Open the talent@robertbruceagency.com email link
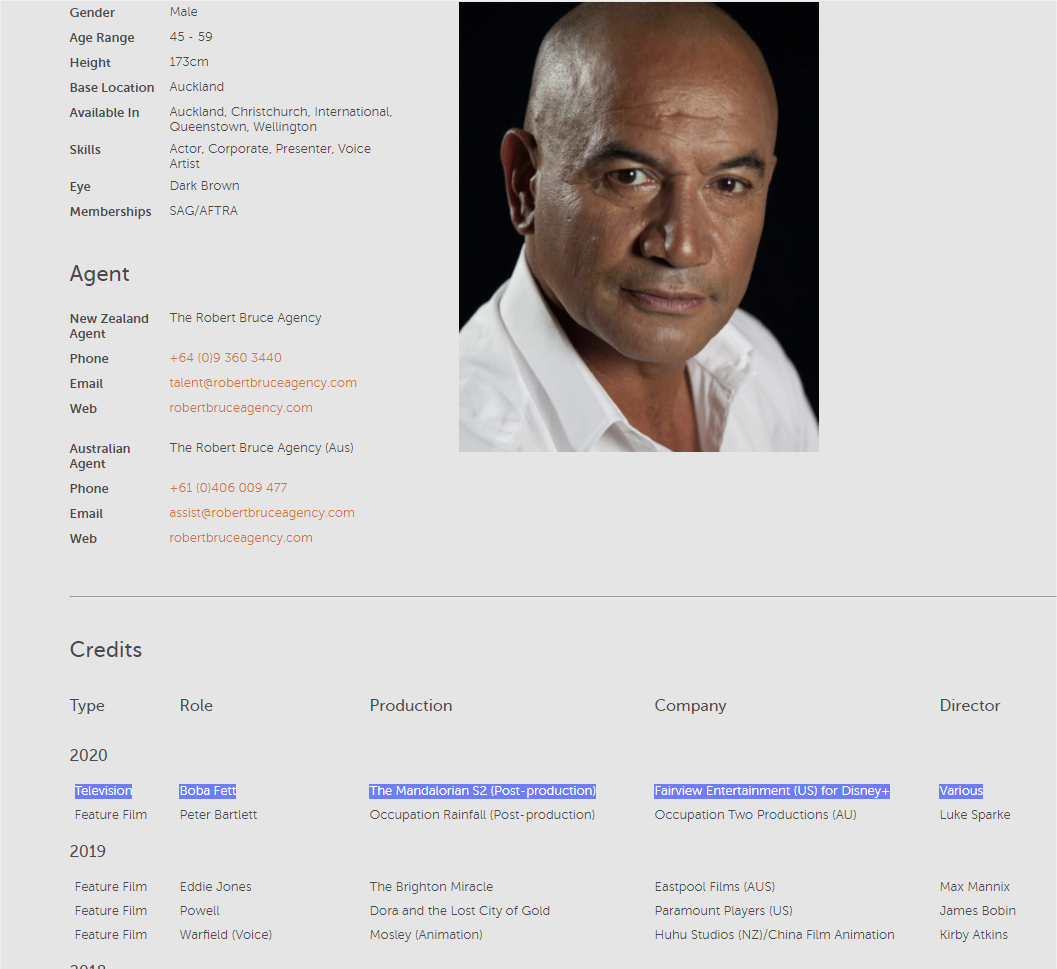 pos(263,383)
